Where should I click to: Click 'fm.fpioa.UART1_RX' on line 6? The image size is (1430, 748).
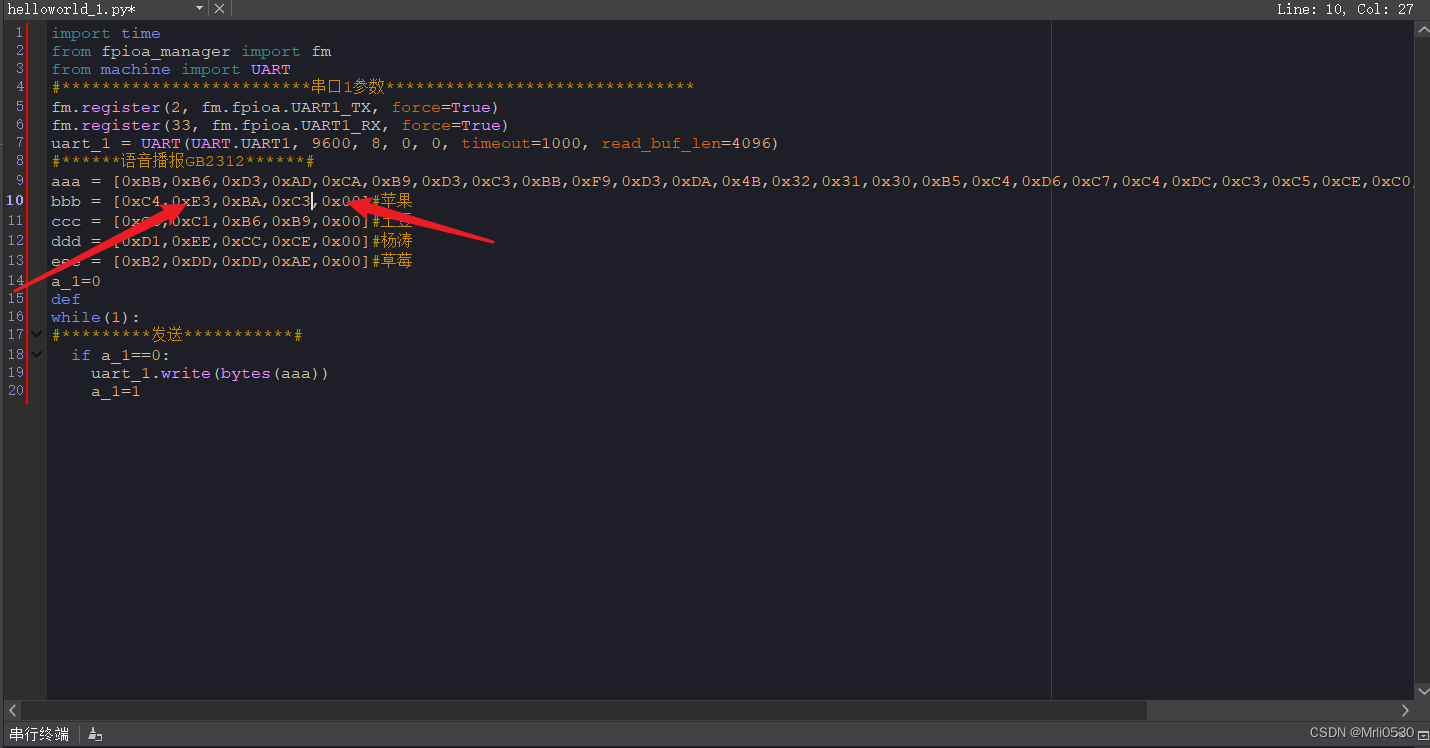point(296,125)
